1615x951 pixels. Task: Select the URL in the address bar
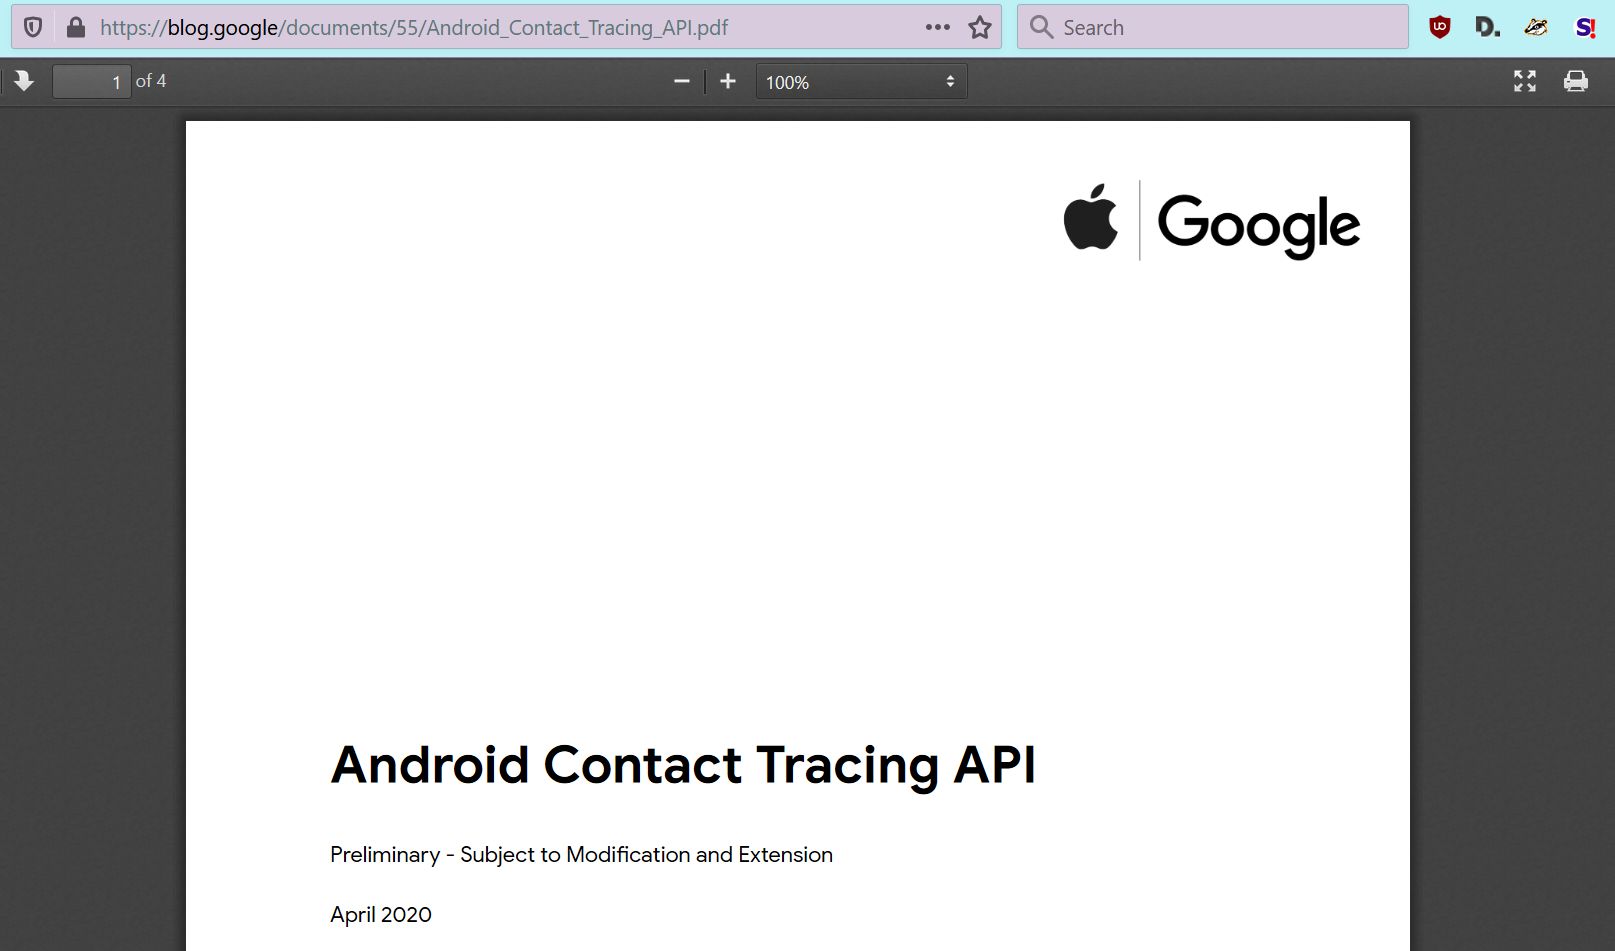pyautogui.click(x=414, y=28)
